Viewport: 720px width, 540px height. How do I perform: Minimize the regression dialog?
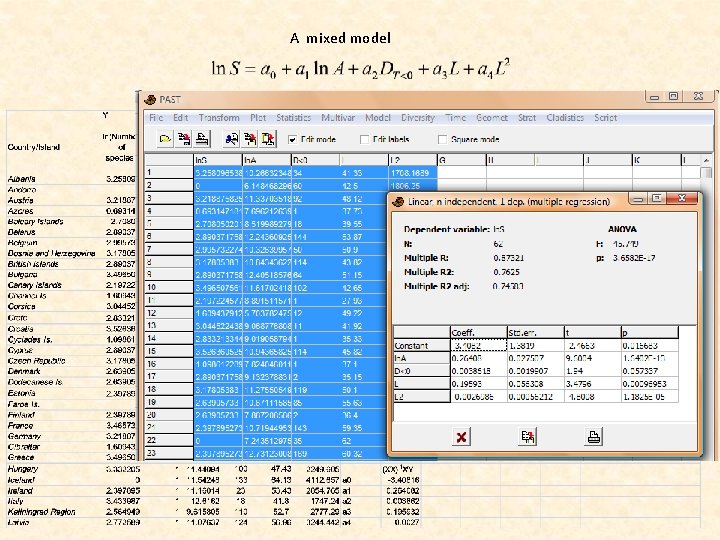[636, 198]
